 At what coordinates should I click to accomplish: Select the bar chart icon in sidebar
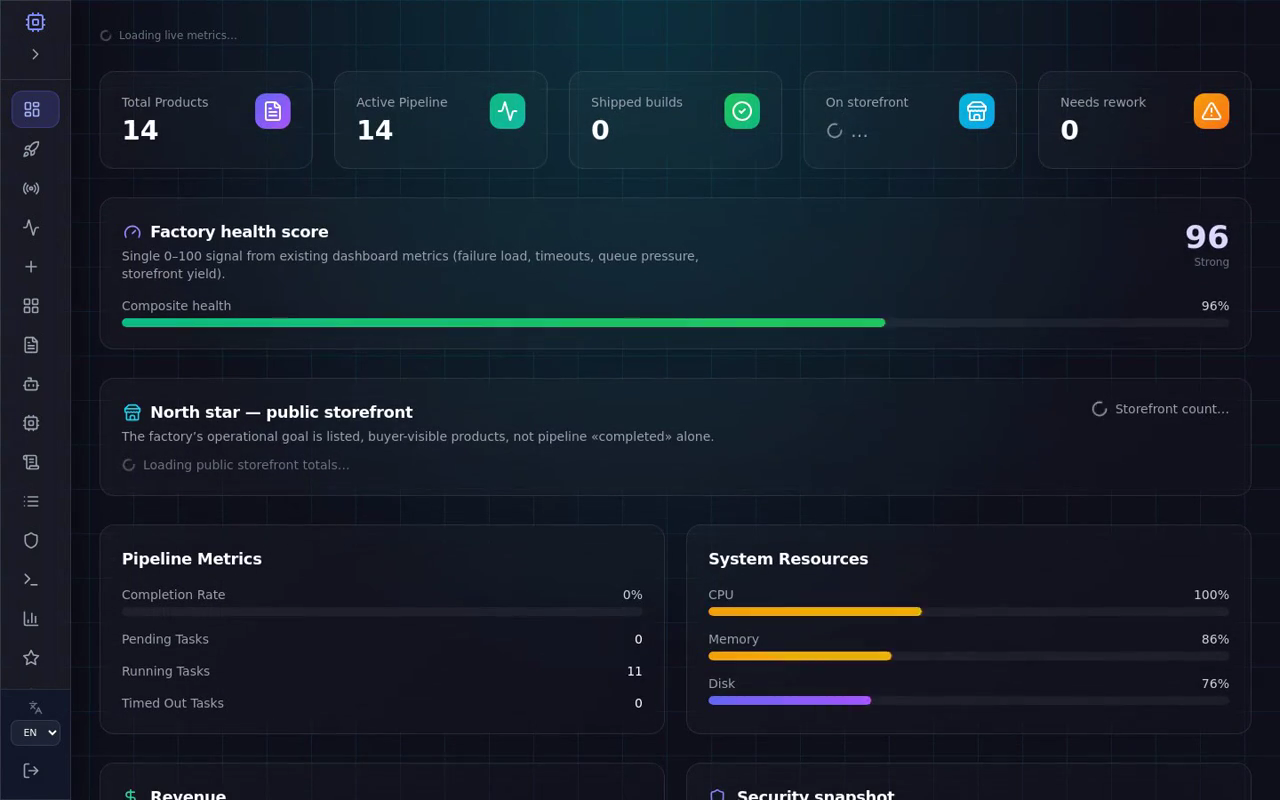(x=31, y=618)
